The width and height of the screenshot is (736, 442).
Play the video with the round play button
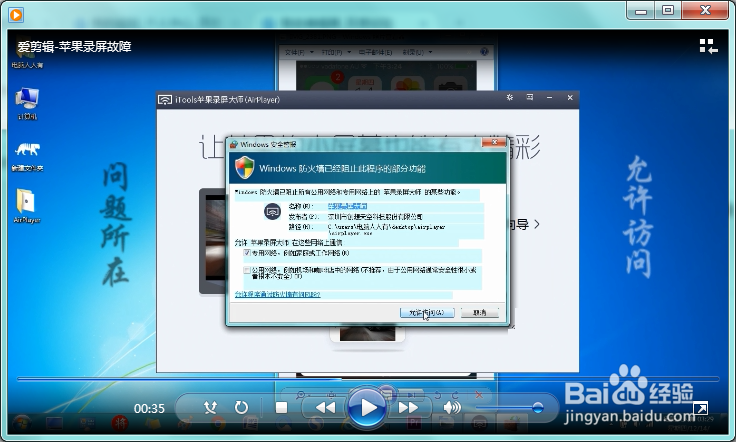tap(368, 407)
